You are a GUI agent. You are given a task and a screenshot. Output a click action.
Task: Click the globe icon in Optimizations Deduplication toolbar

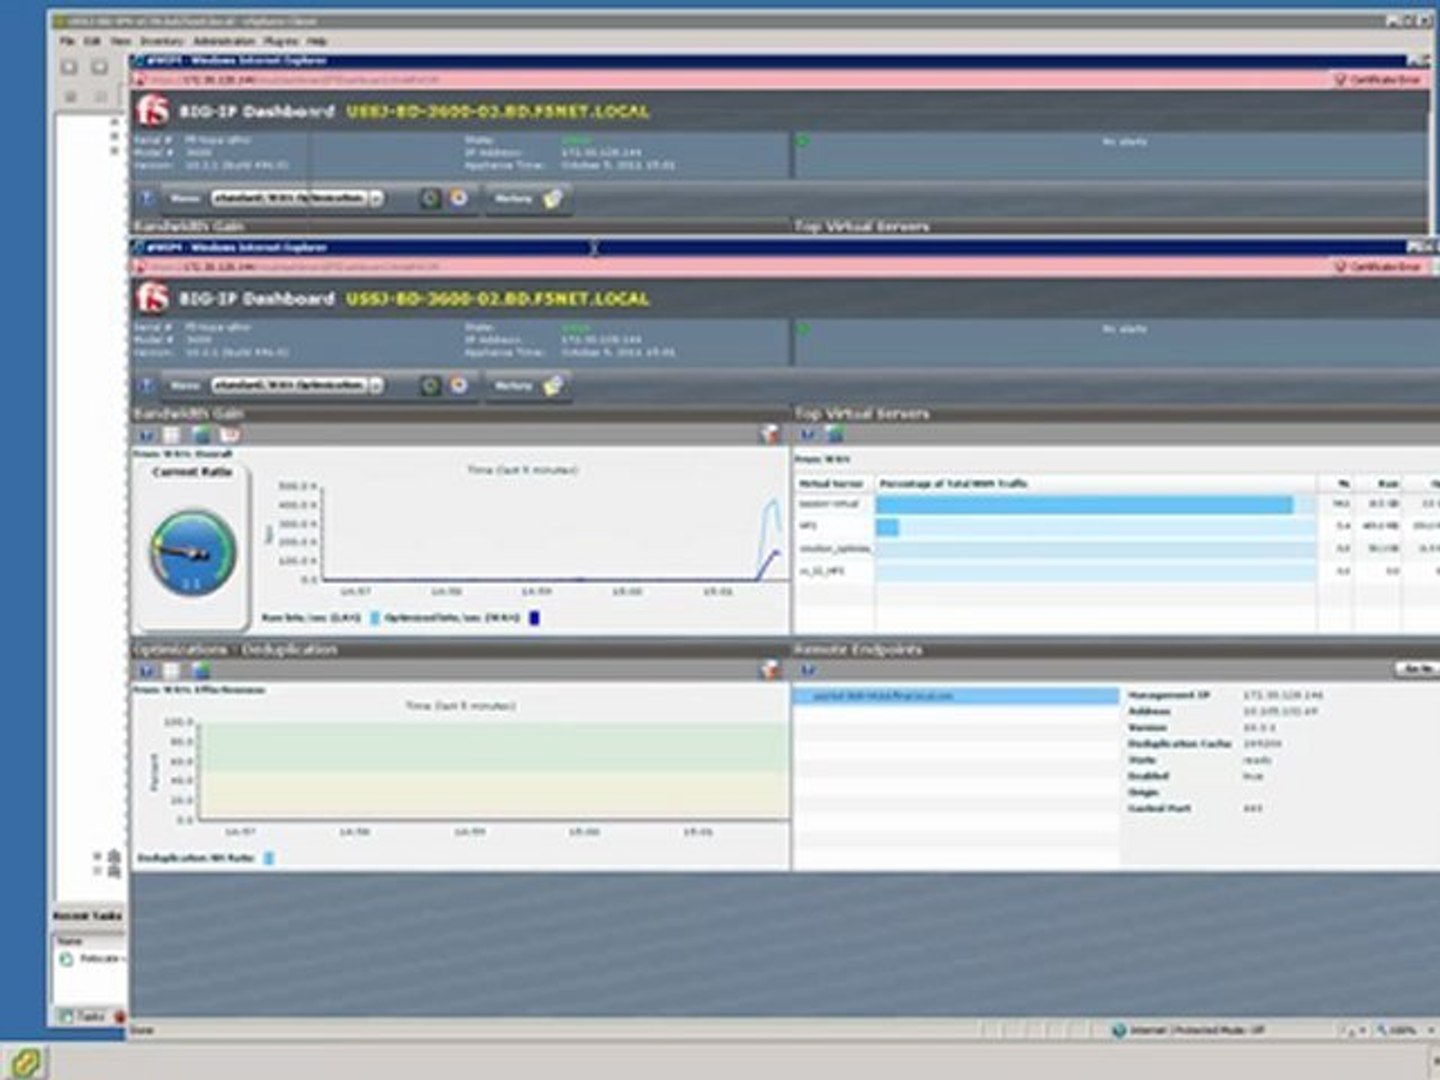(x=201, y=671)
